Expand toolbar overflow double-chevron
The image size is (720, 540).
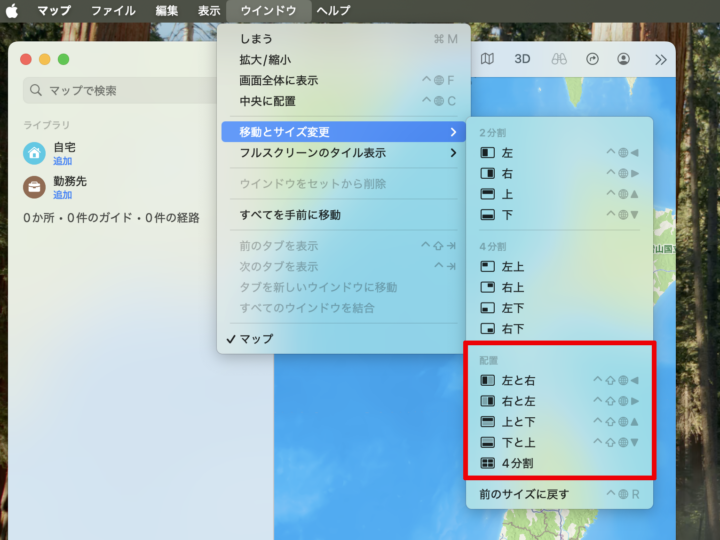[x=661, y=60]
